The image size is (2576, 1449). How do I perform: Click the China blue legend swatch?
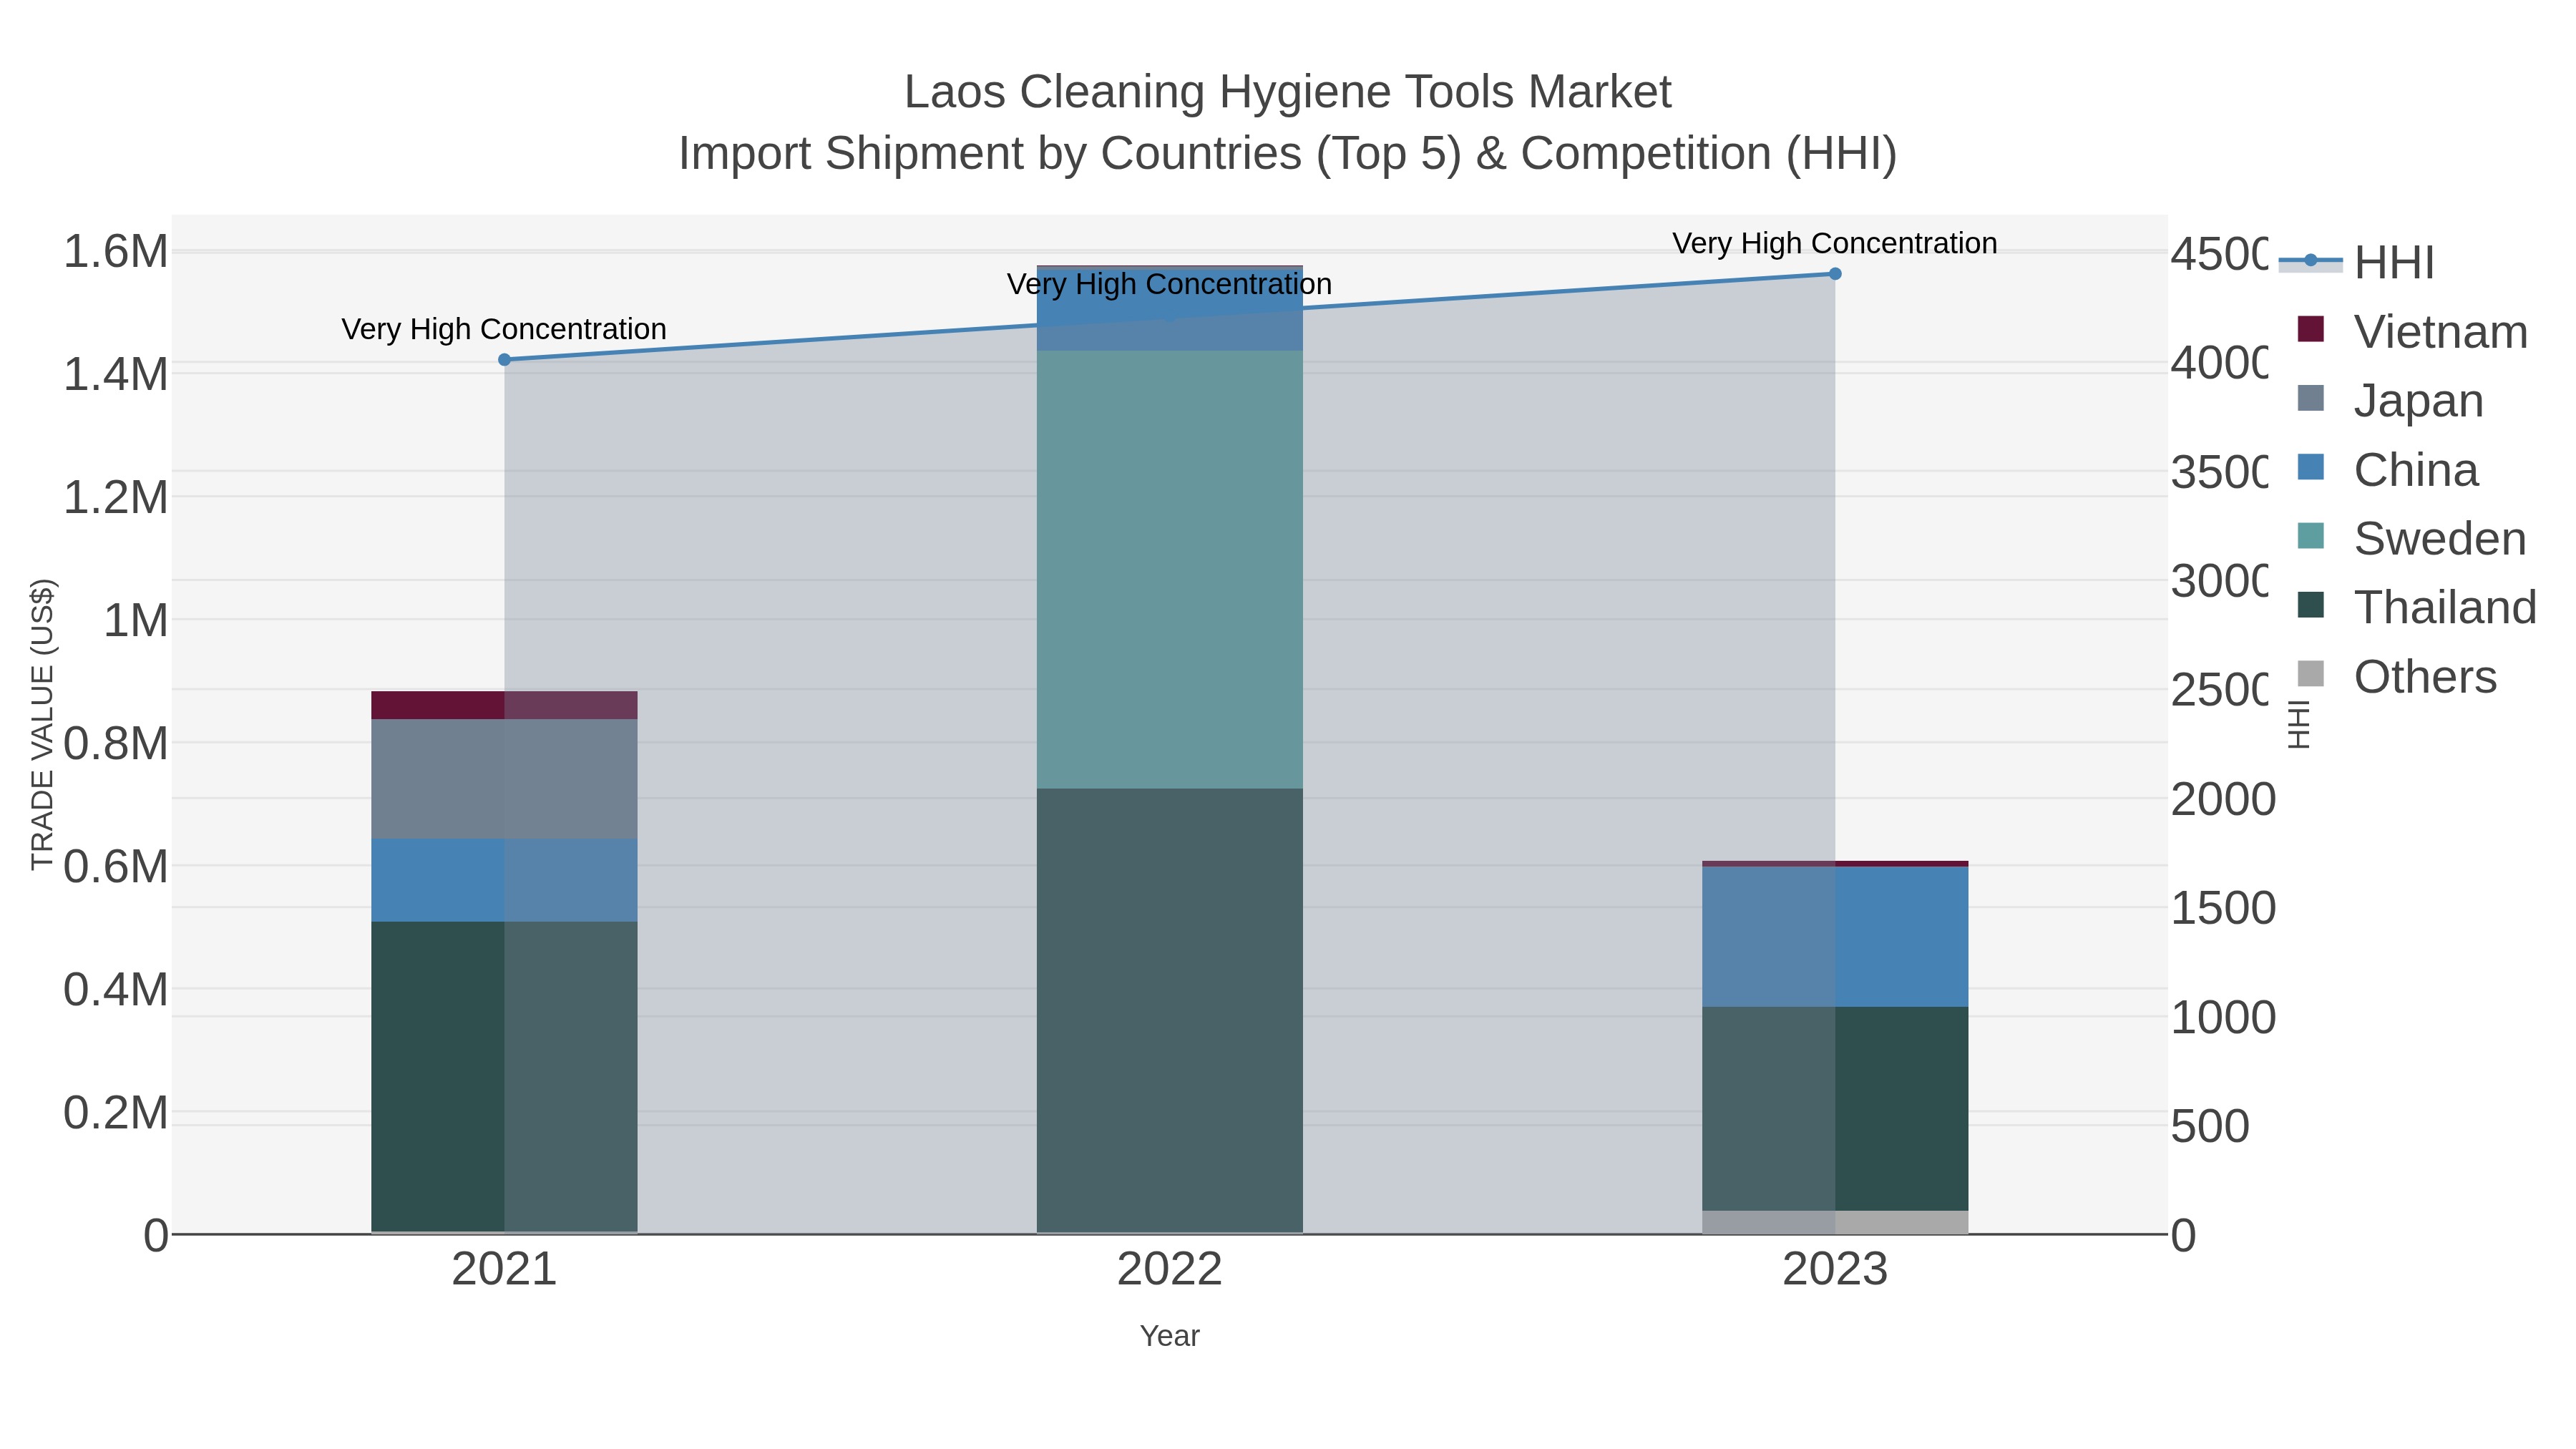[2311, 467]
